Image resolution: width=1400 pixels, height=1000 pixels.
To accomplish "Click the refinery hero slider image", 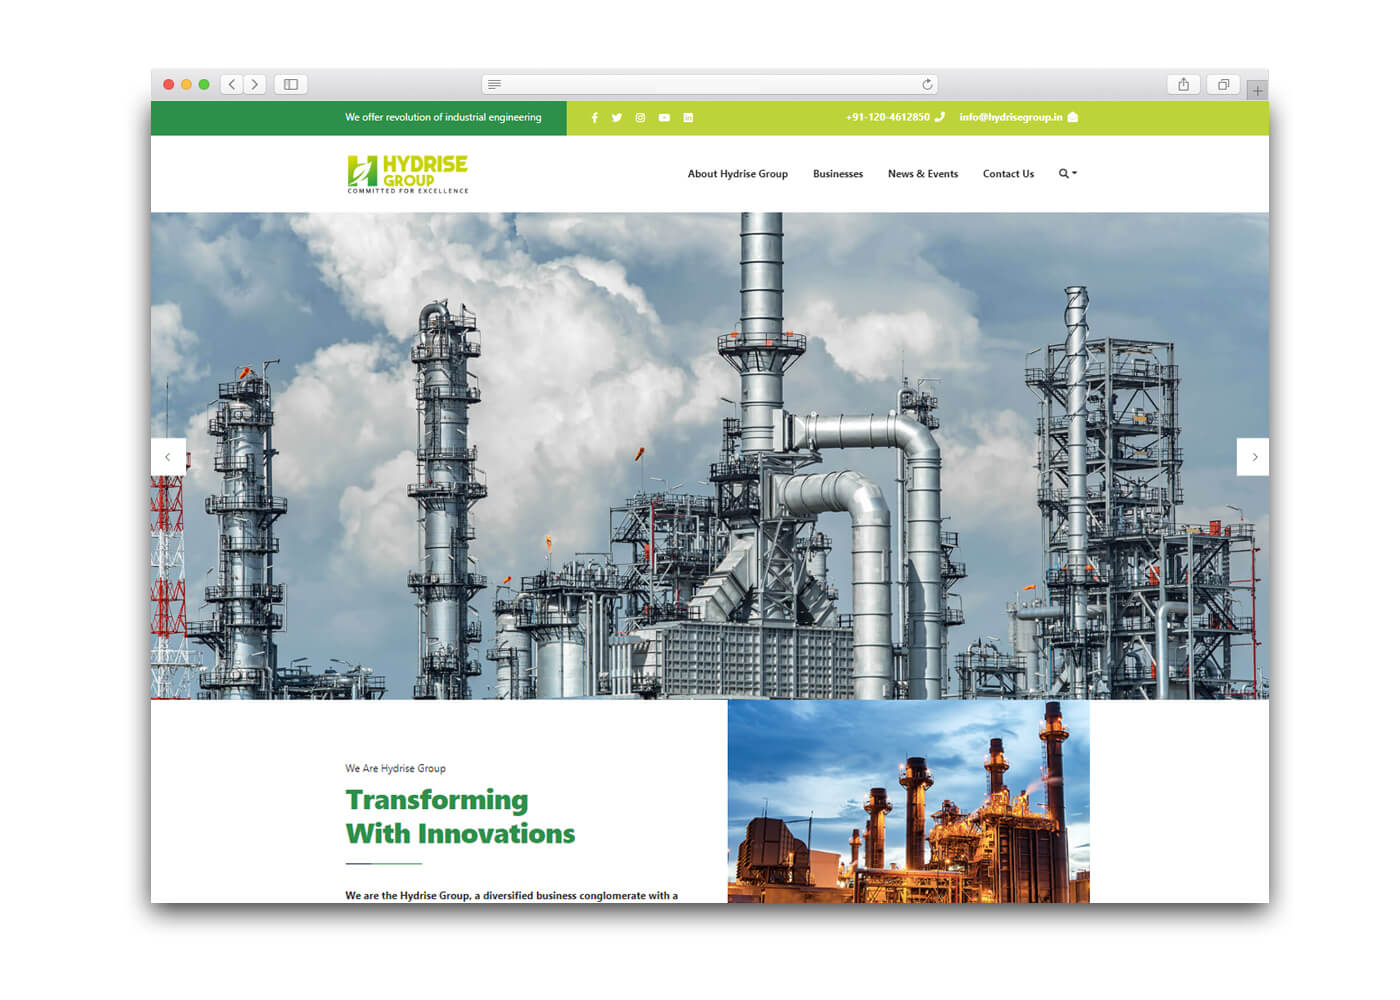I will pyautogui.click(x=710, y=456).
